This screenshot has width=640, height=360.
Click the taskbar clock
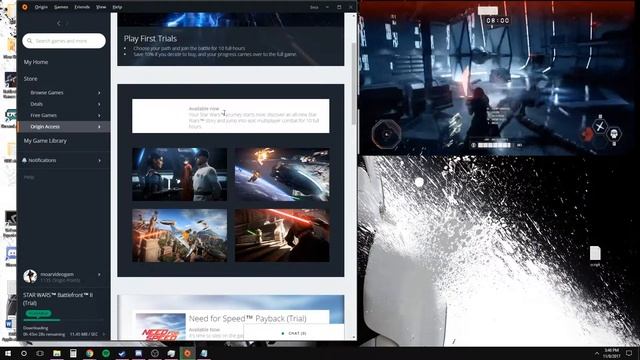611,353
